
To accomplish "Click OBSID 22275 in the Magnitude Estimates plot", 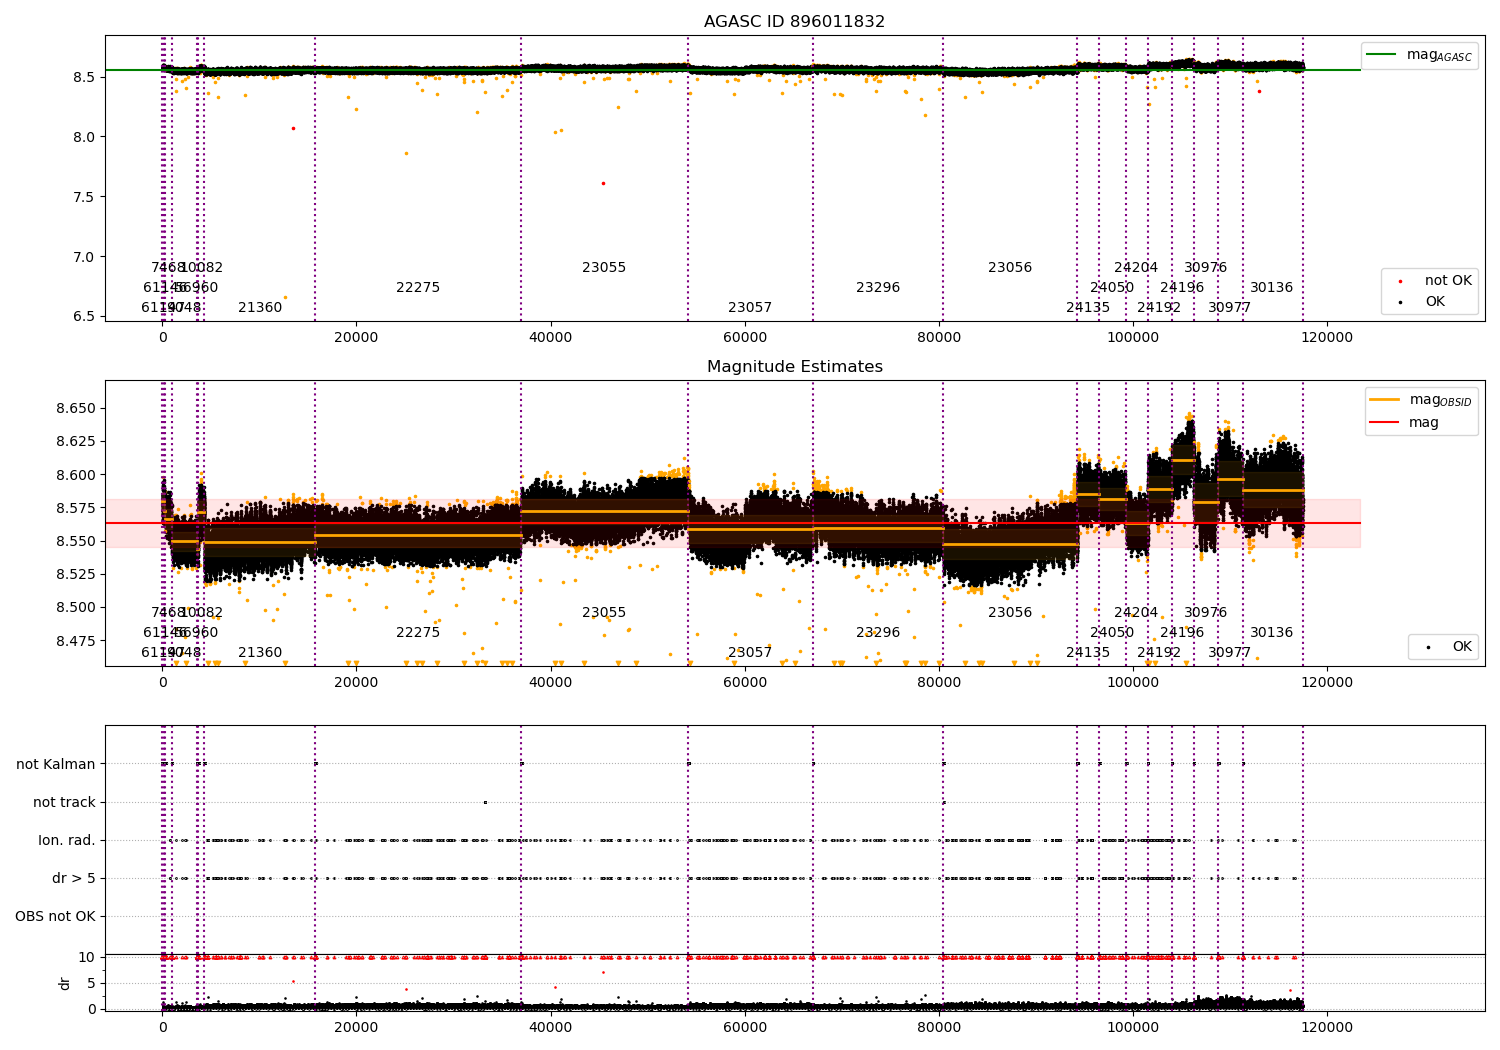I will pos(418,633).
